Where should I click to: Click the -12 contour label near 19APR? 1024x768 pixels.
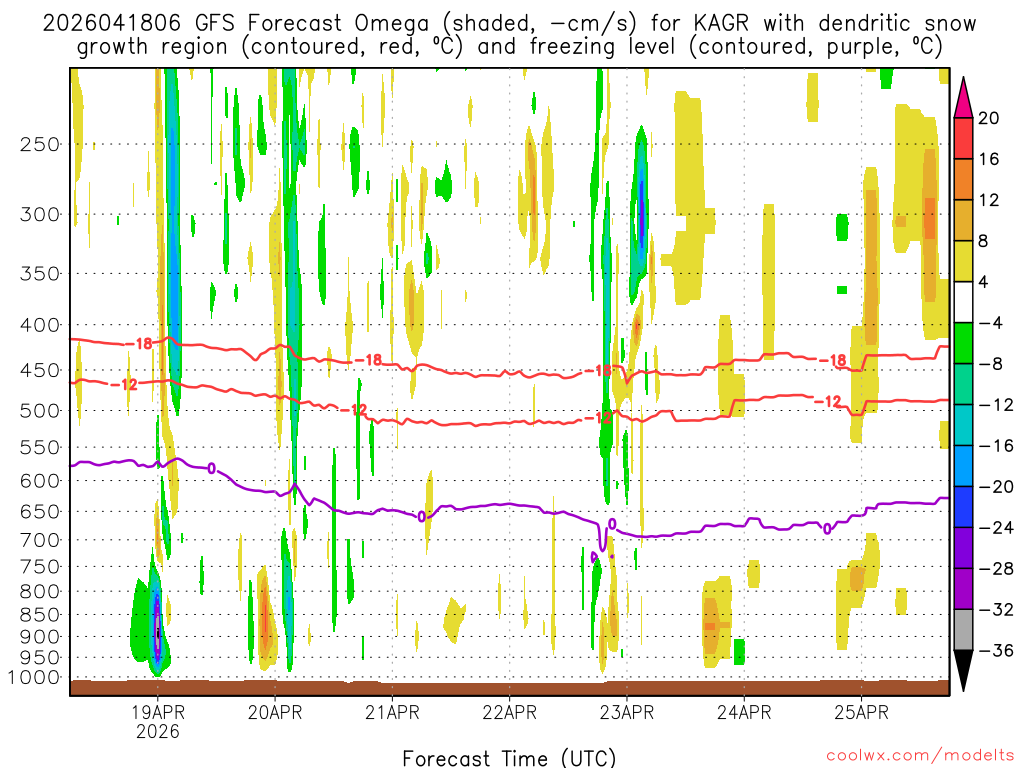124,384
